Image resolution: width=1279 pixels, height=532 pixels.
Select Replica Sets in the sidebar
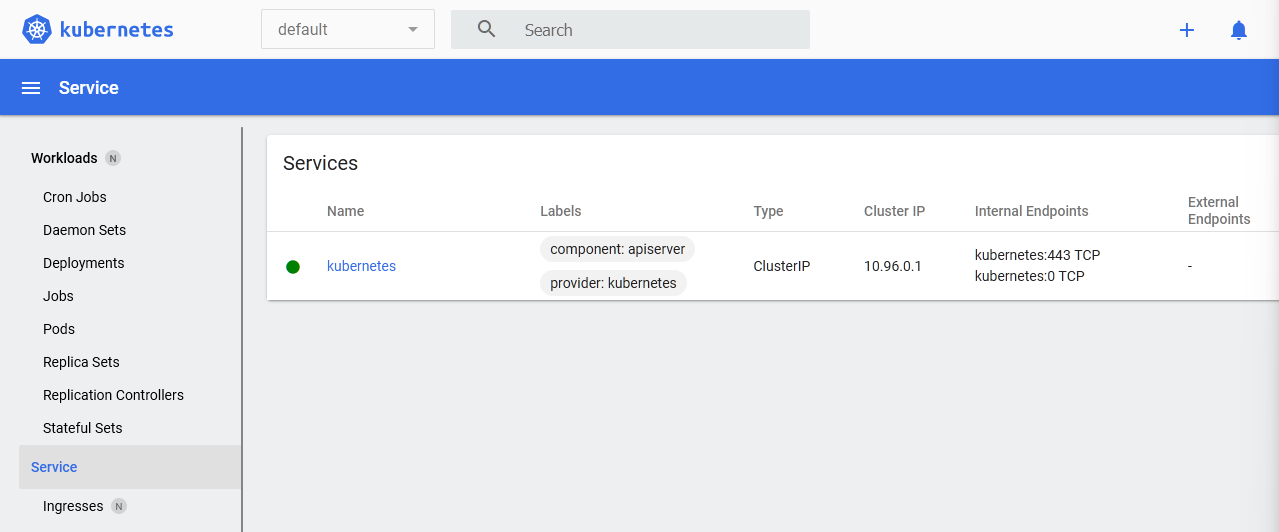[x=81, y=362]
